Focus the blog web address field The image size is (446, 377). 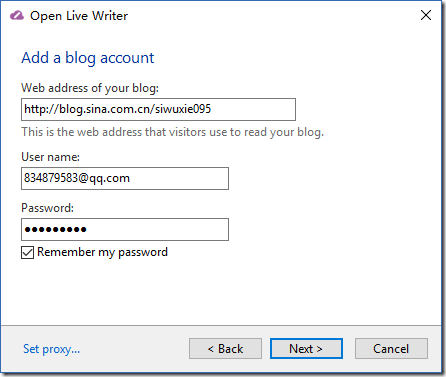click(158, 109)
